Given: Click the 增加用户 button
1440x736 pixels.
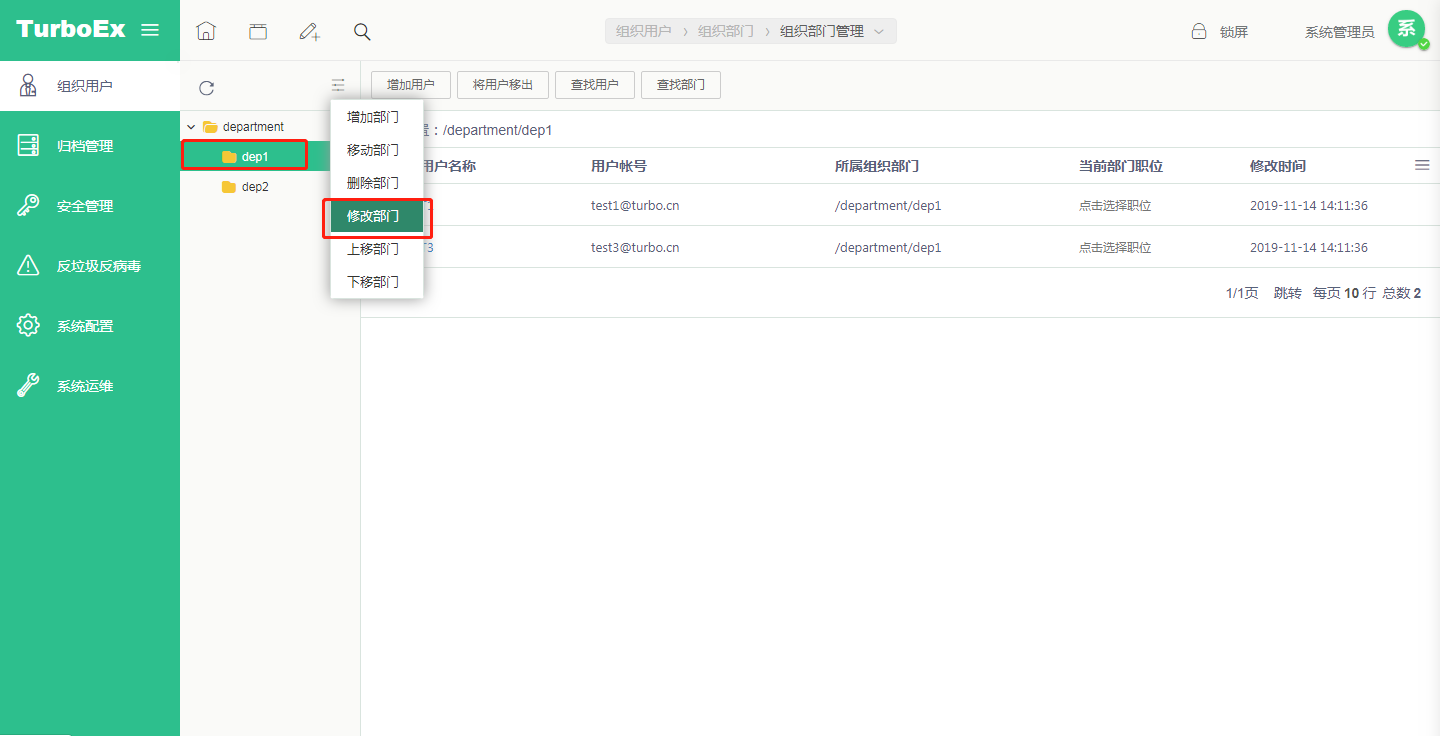Looking at the screenshot, I should point(410,85).
